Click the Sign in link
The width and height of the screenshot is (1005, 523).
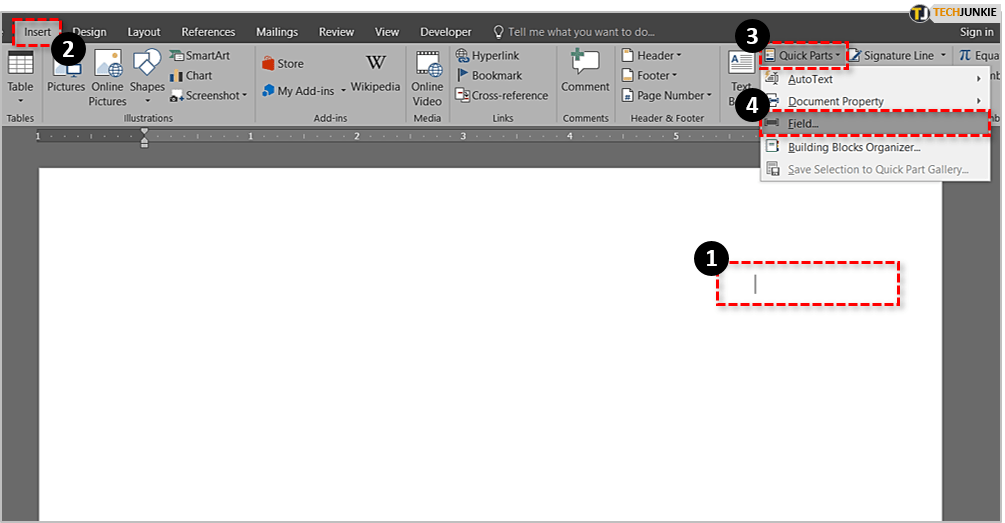(x=976, y=32)
